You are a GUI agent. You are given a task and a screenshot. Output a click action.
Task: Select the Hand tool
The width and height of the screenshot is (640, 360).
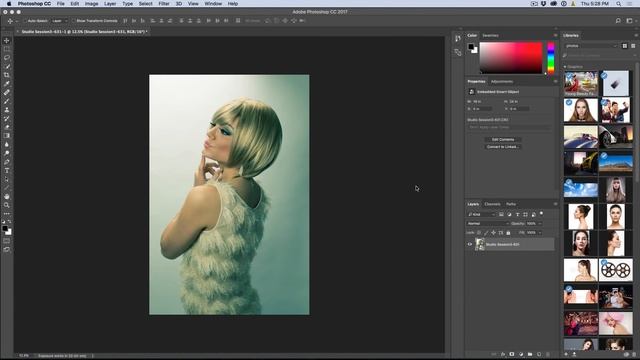point(7,196)
